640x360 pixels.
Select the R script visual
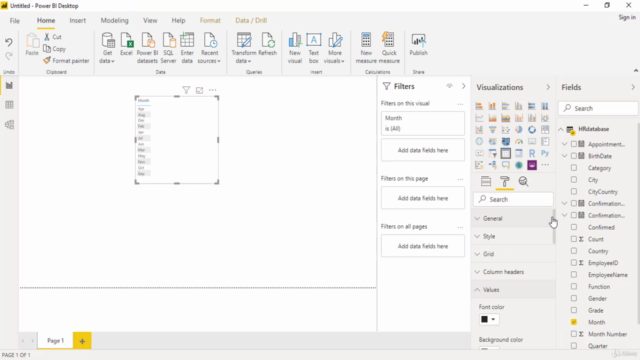531,153
